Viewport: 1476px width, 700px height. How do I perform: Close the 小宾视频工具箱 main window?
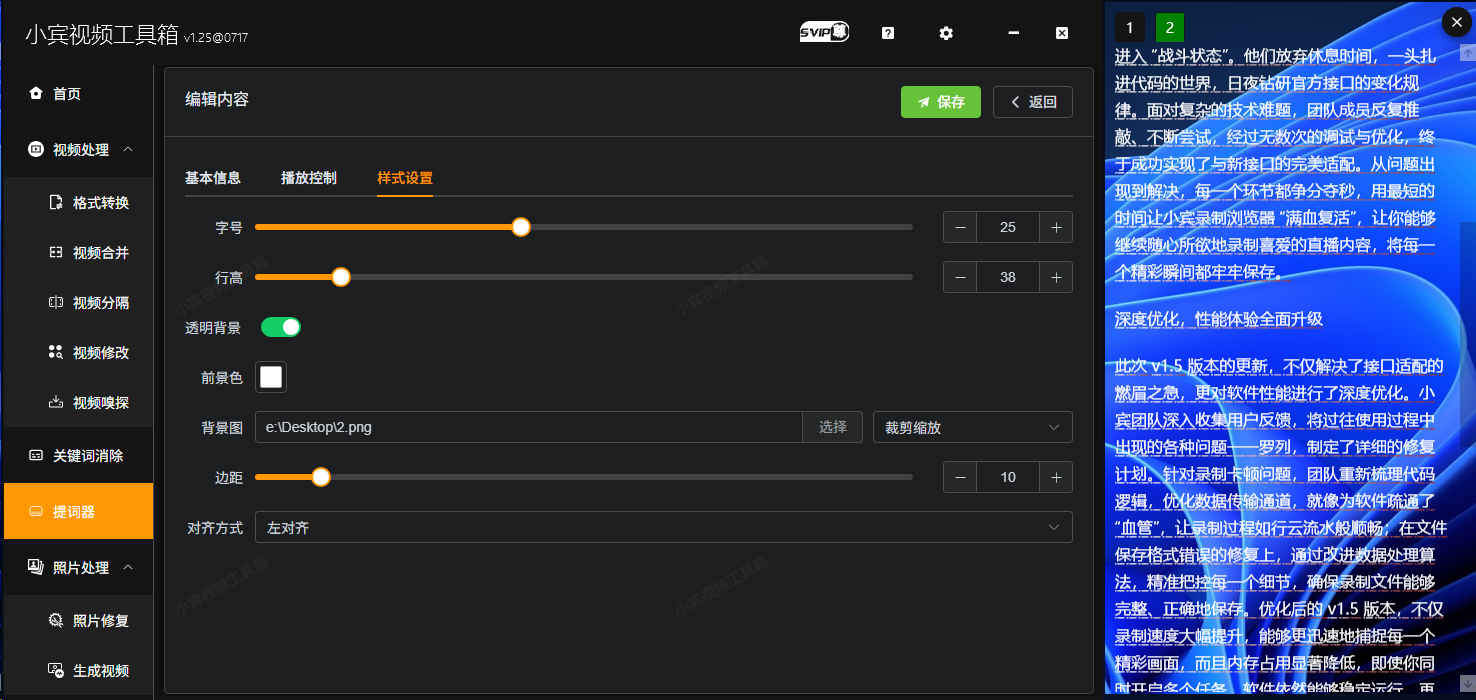tap(1062, 33)
